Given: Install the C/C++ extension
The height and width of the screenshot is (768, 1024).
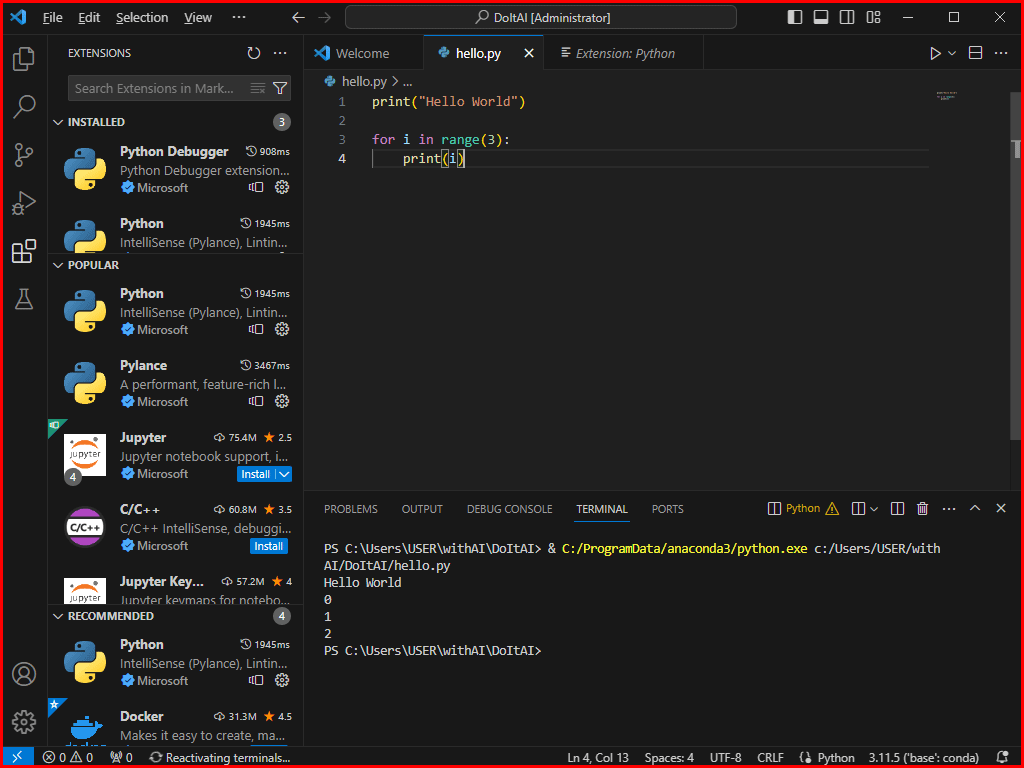Looking at the screenshot, I should (x=268, y=546).
